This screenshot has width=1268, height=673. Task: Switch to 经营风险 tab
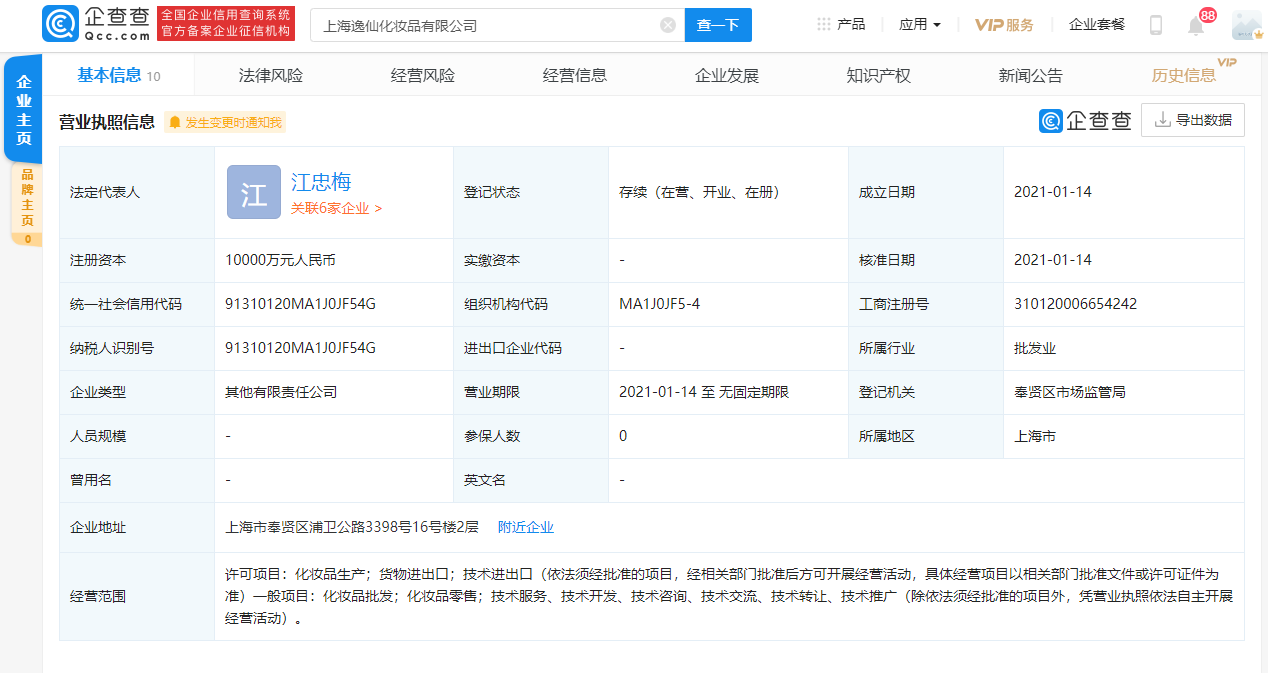coord(422,75)
